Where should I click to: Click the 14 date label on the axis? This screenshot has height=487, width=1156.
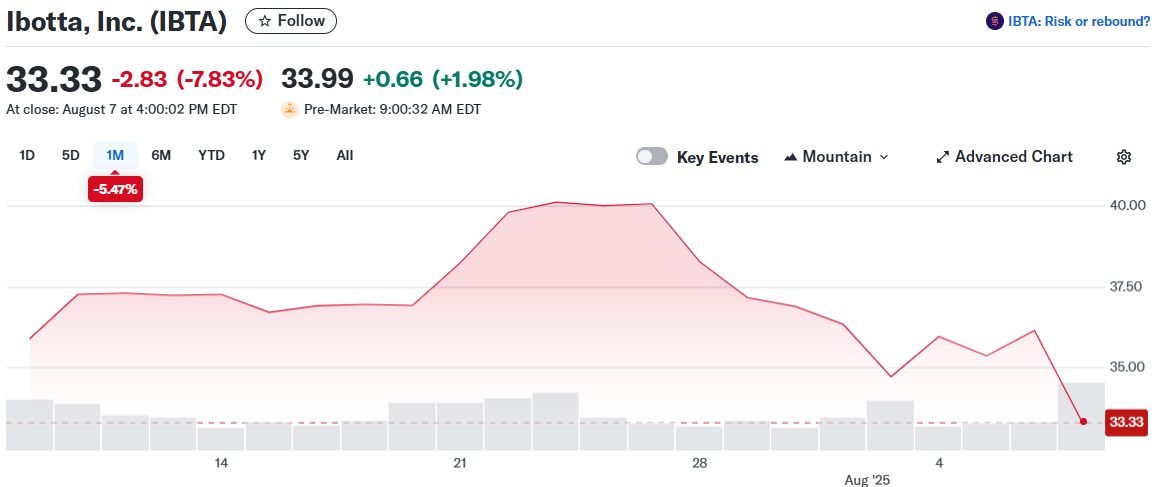point(220,463)
